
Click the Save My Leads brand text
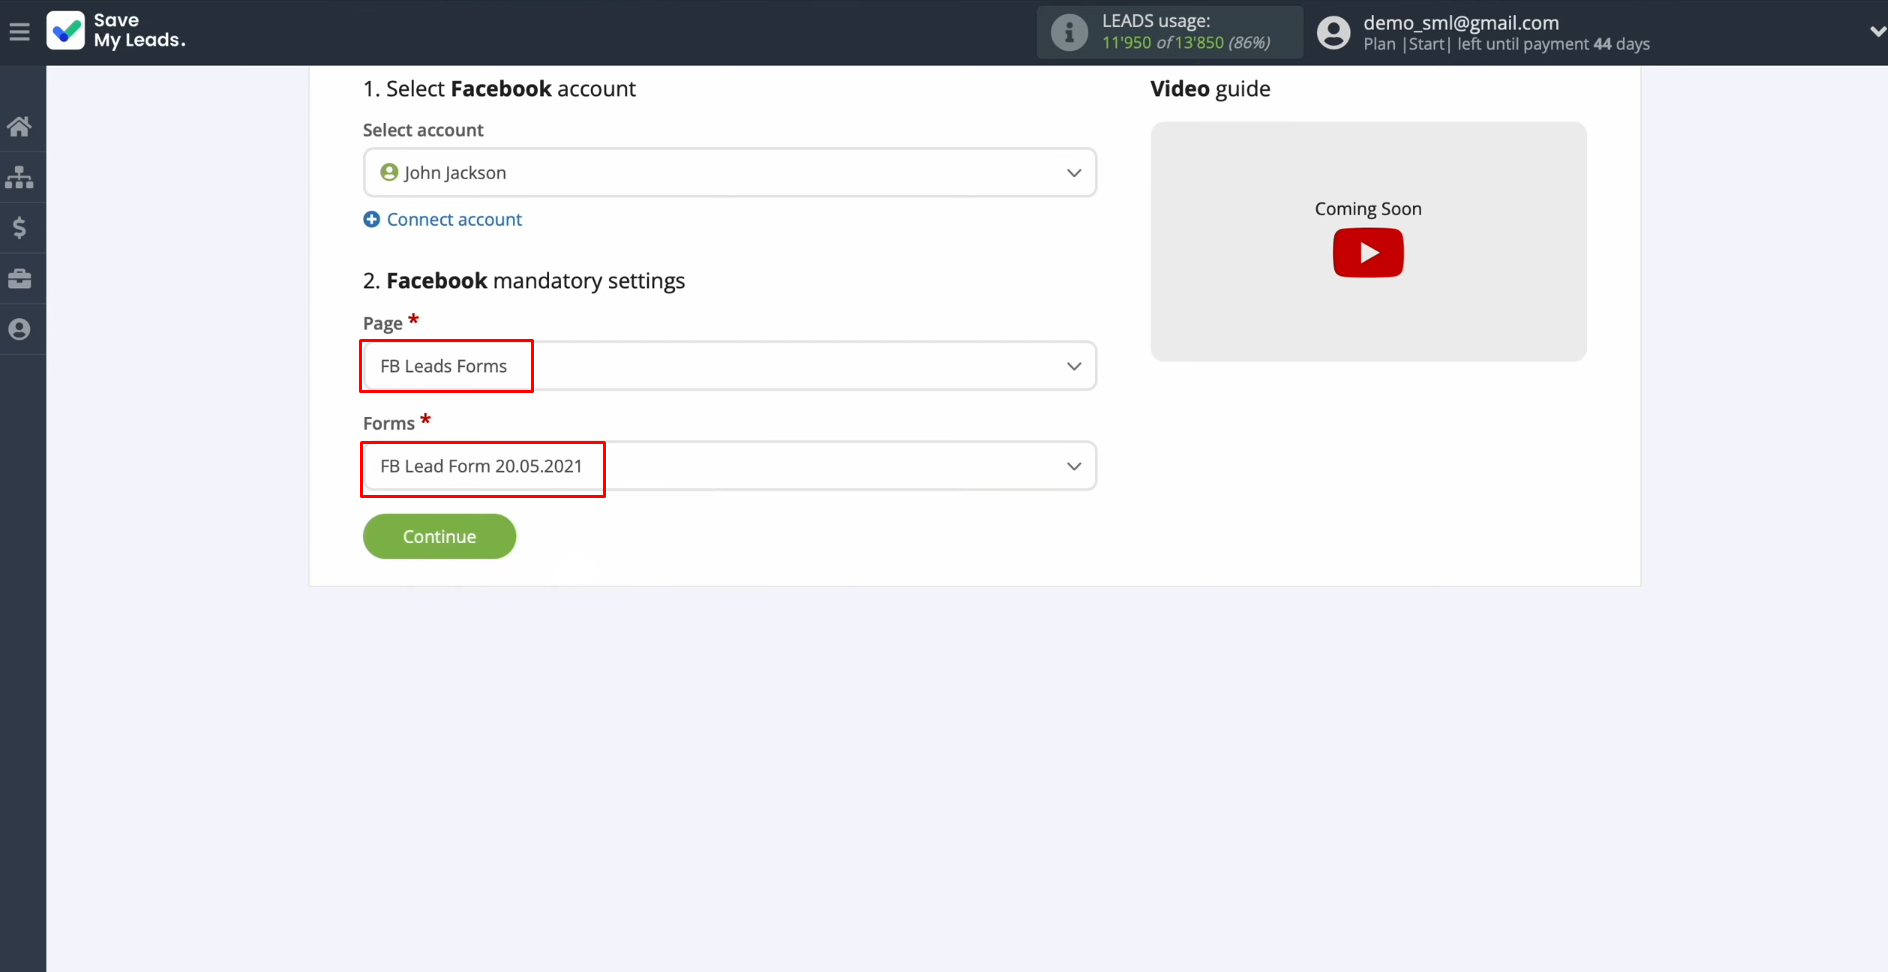(x=139, y=30)
